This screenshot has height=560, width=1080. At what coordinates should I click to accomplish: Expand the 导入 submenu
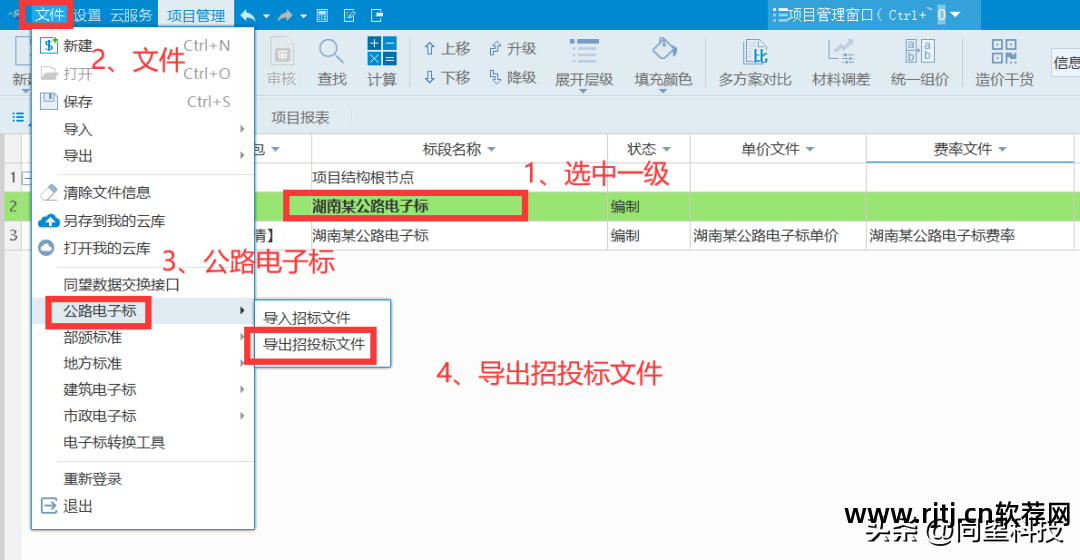143,129
